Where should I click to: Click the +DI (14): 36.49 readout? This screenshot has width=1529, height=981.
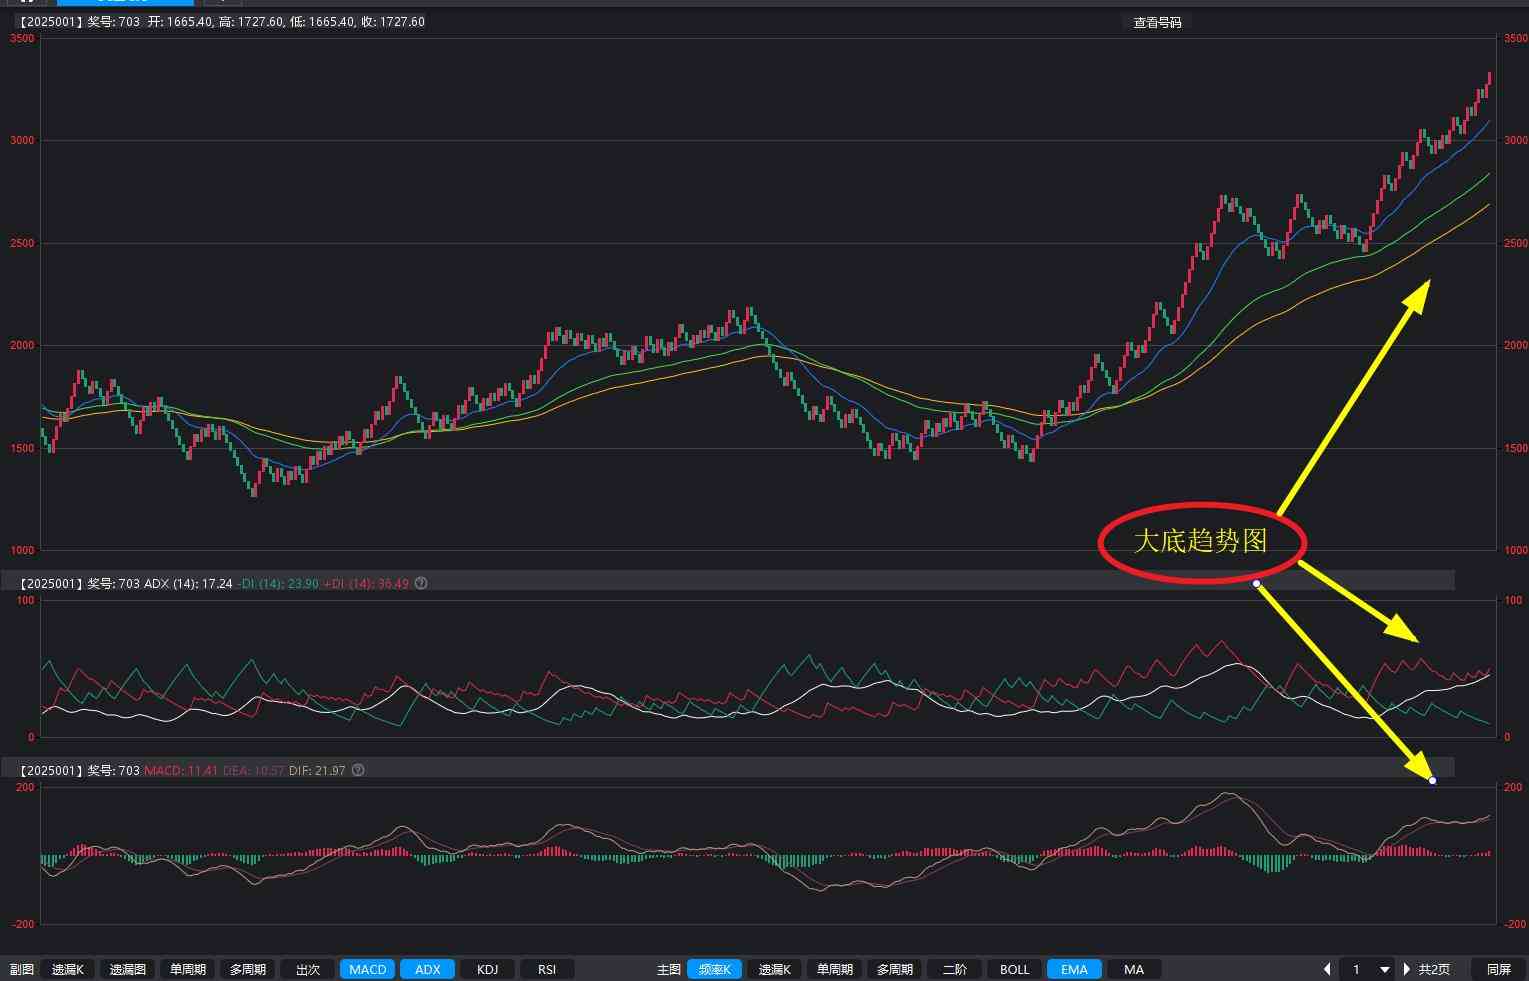coord(366,583)
